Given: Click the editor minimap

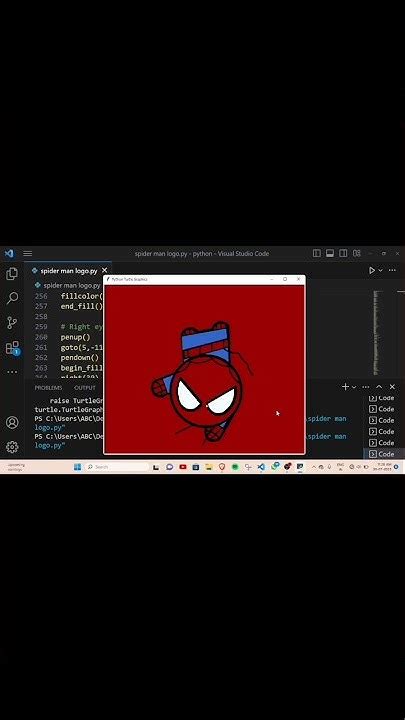Looking at the screenshot, I should click(376, 332).
